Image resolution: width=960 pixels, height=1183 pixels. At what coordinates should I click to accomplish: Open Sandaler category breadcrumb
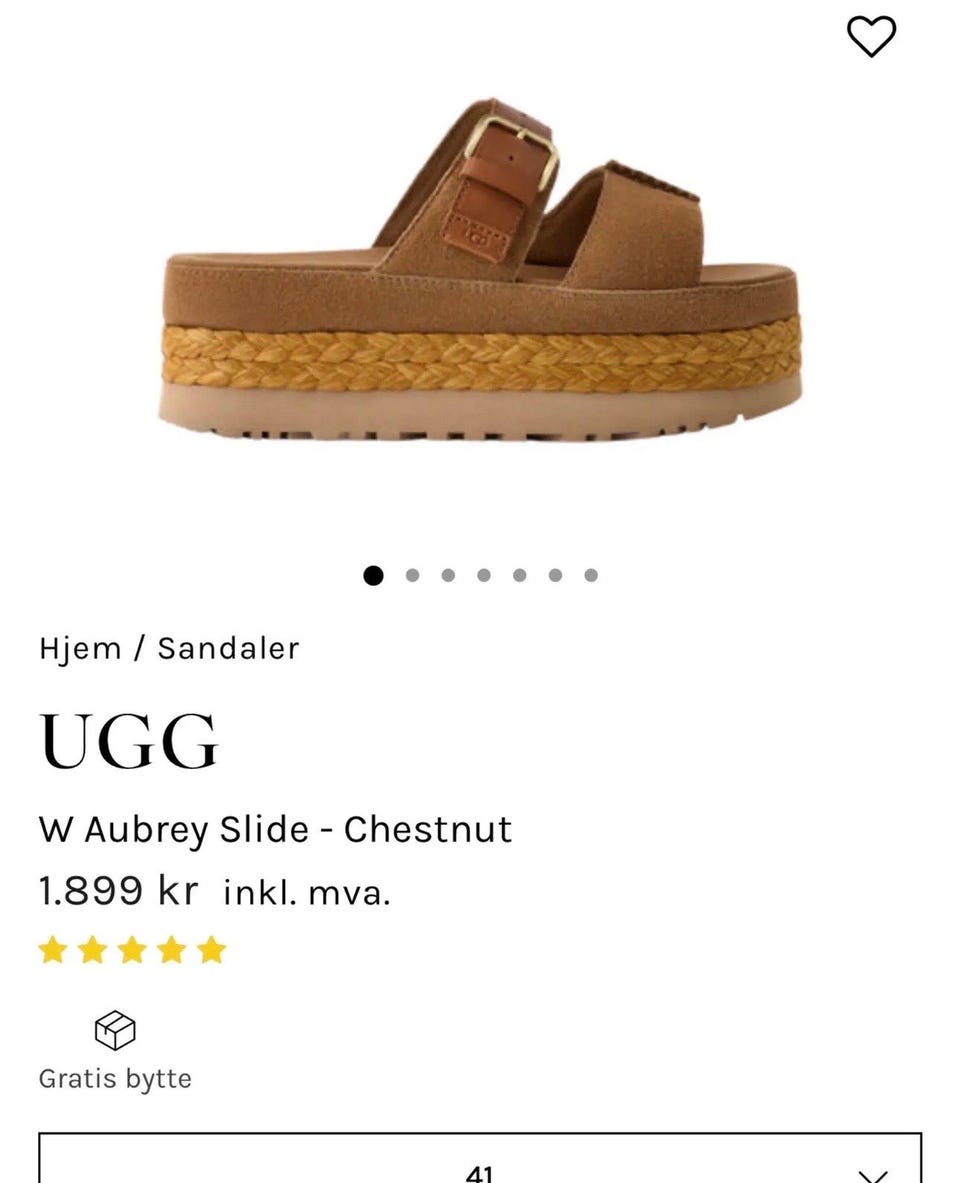pyautogui.click(x=229, y=649)
